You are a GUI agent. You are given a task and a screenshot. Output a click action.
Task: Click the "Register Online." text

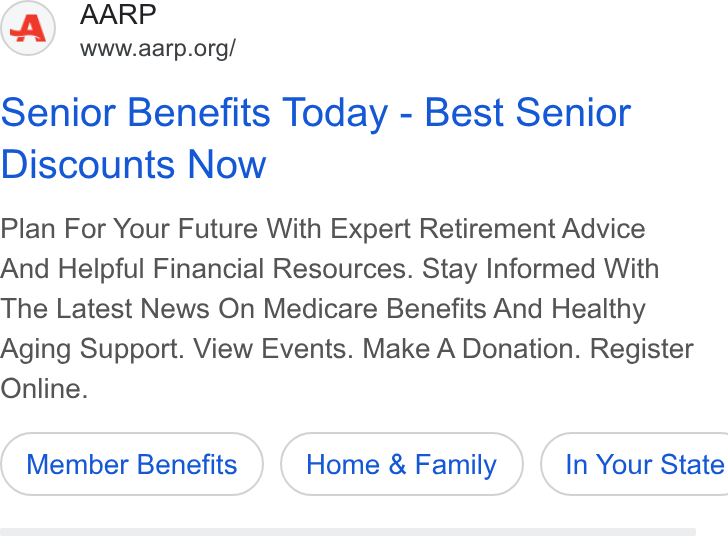point(642,349)
